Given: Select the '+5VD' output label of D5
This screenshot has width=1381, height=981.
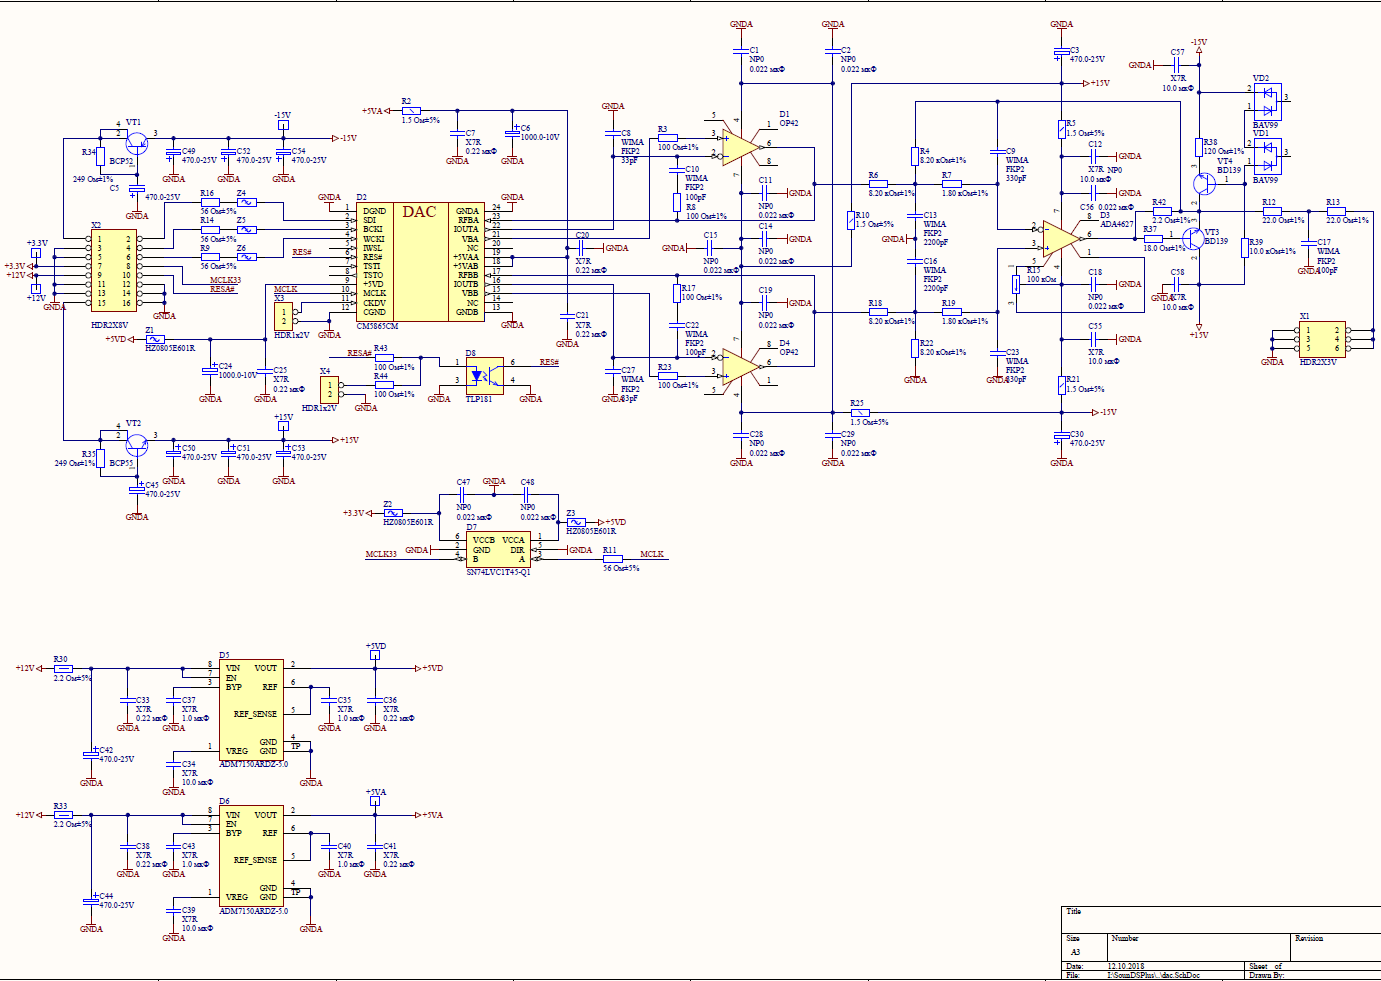Looking at the screenshot, I should tap(432, 668).
